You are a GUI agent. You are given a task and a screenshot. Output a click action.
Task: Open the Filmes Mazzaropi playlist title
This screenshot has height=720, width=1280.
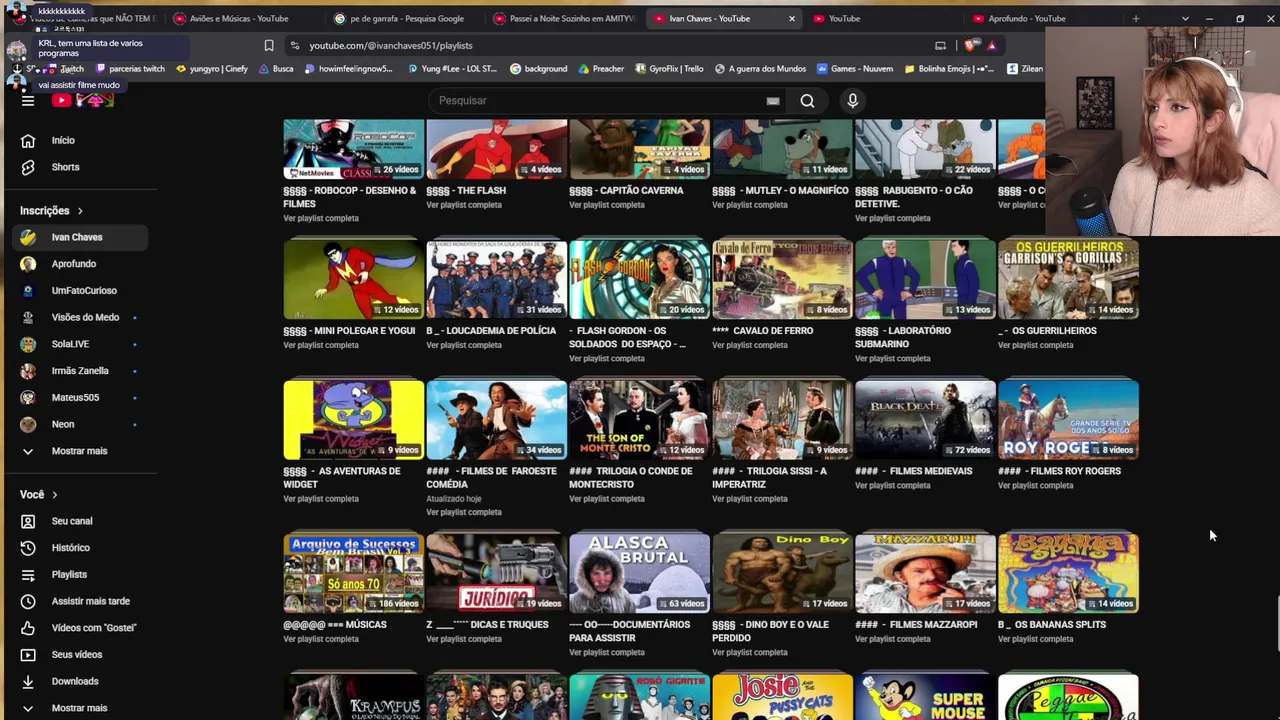(916, 625)
